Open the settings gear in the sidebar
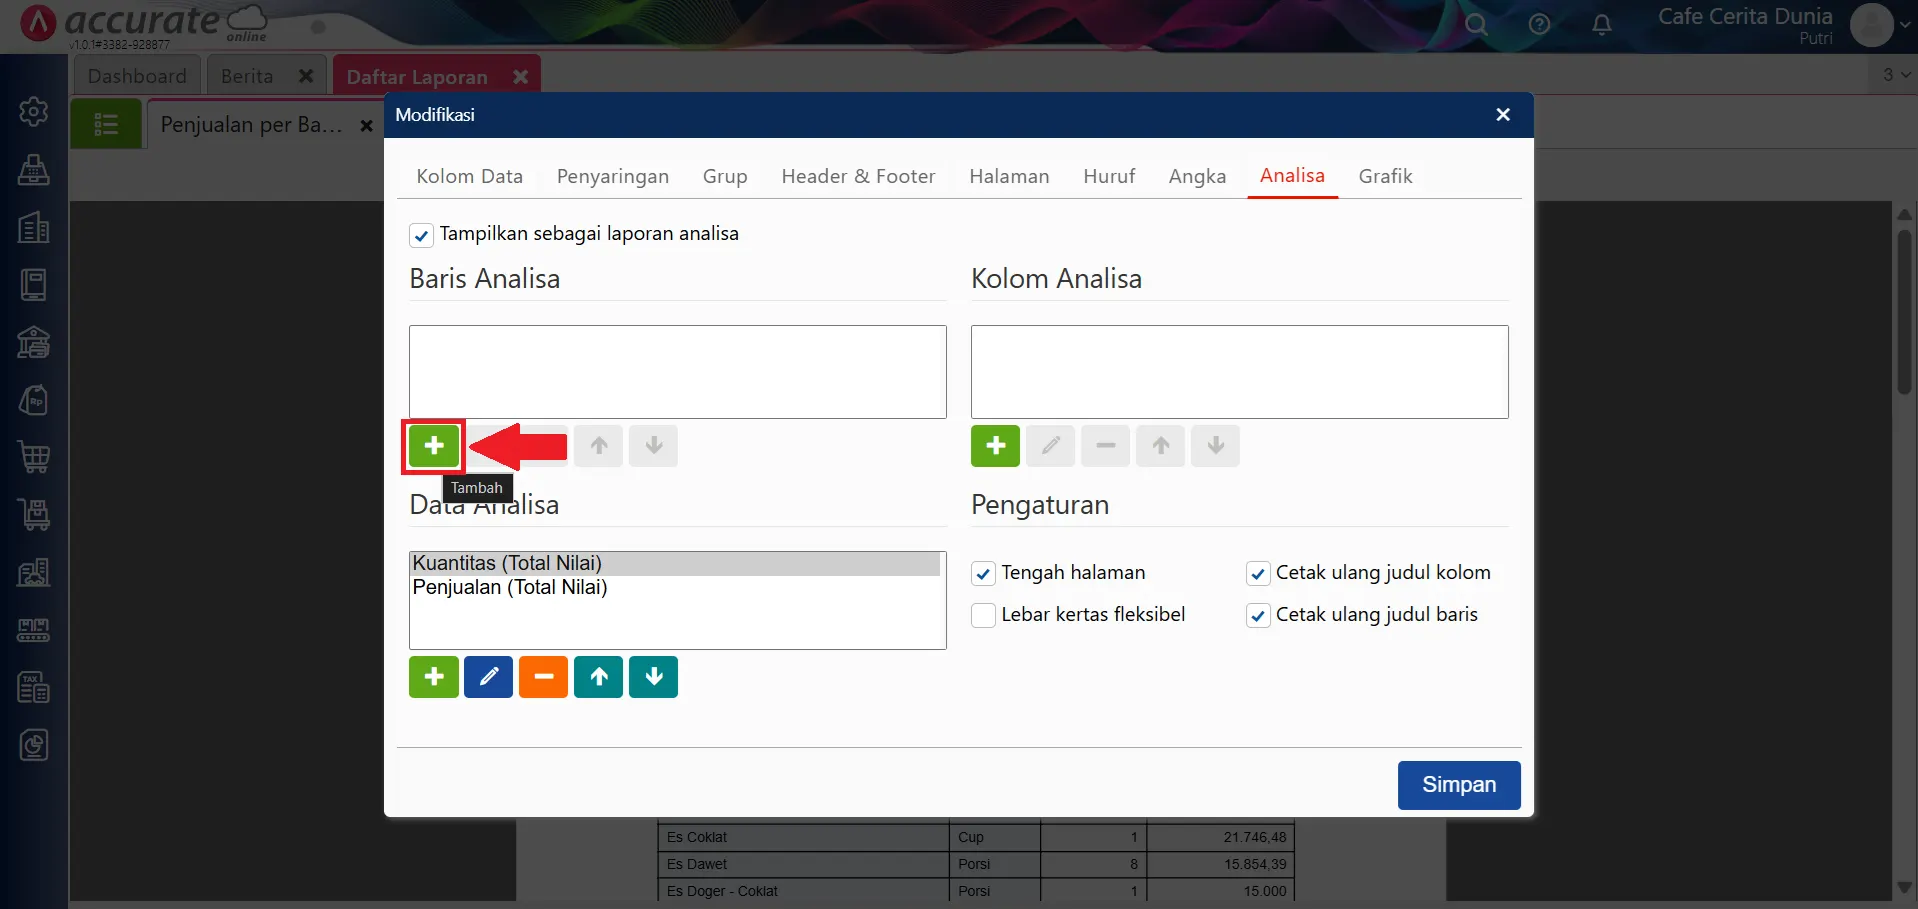1918x909 pixels. pos(34,111)
